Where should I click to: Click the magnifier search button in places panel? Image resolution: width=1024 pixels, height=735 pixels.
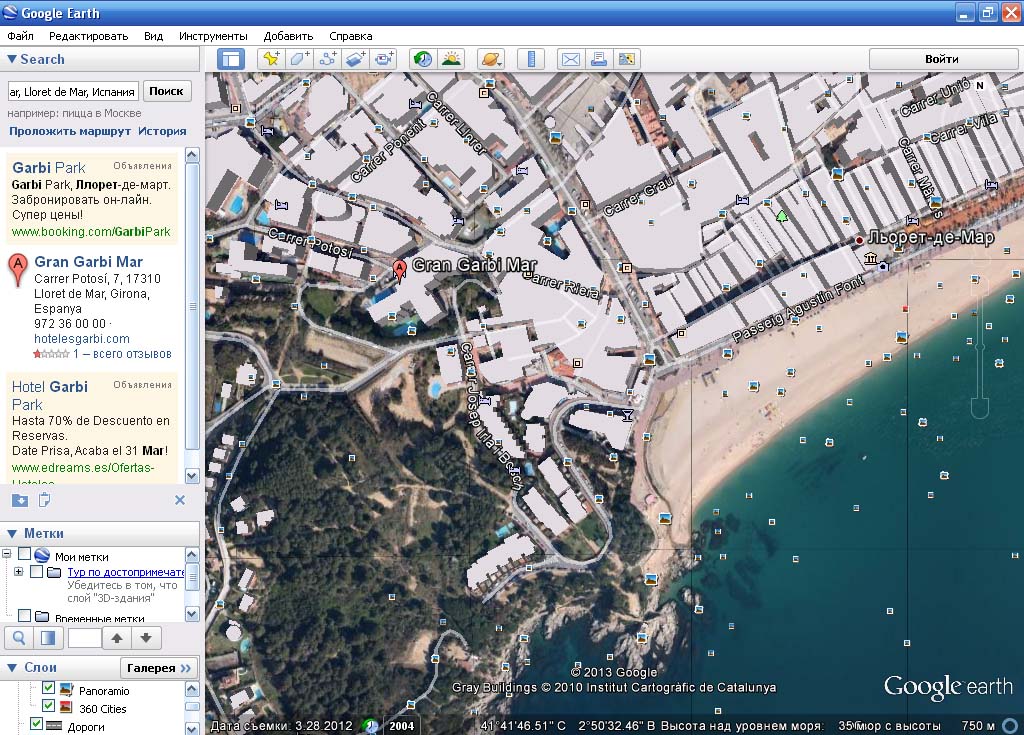point(20,638)
